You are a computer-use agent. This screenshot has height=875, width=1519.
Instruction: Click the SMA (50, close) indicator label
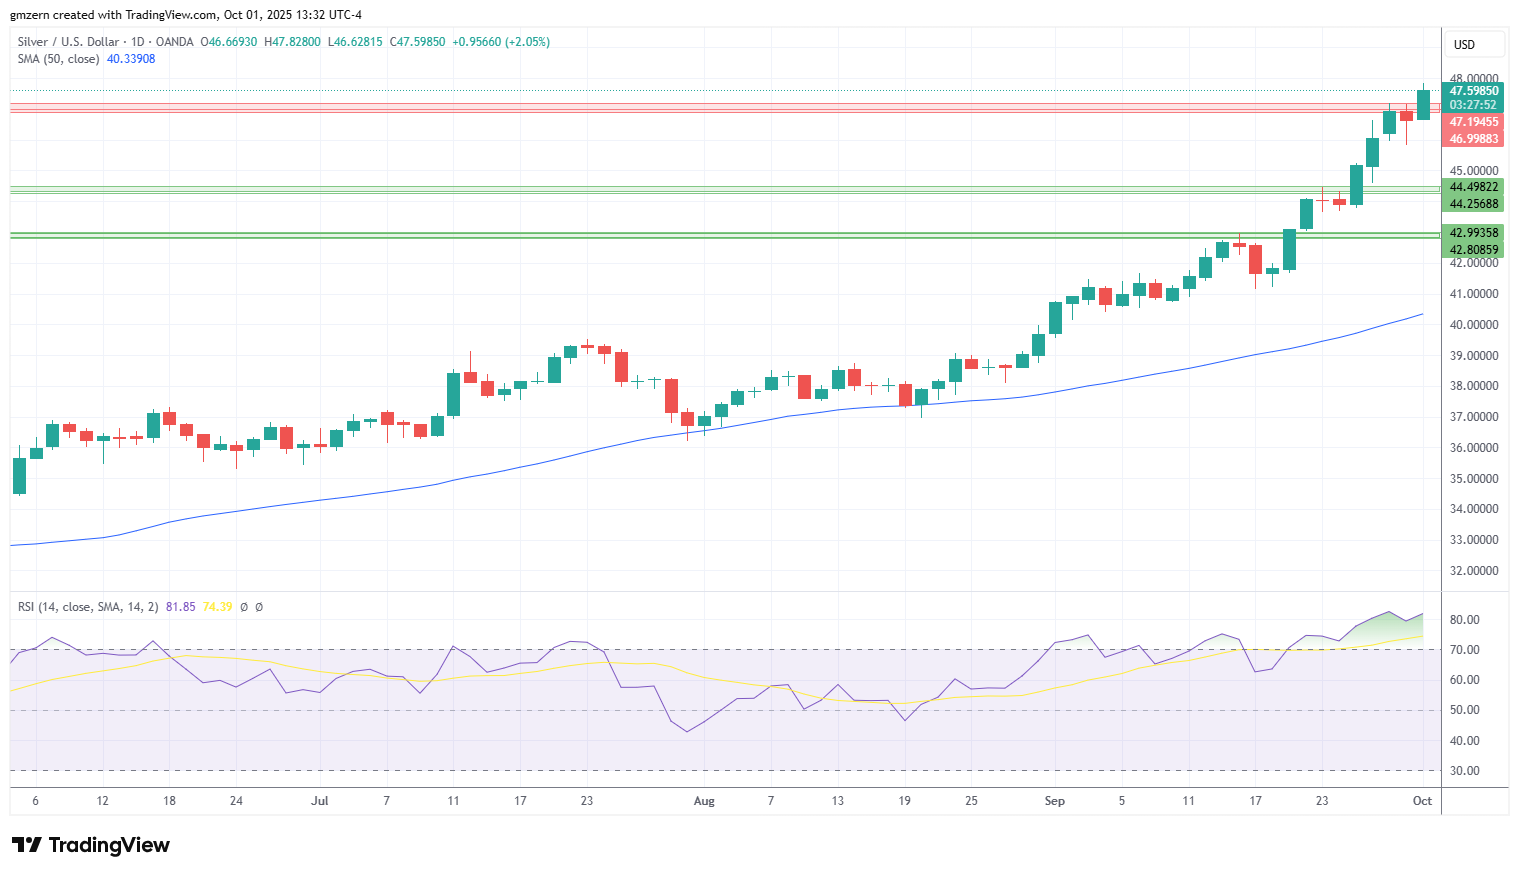(x=58, y=59)
